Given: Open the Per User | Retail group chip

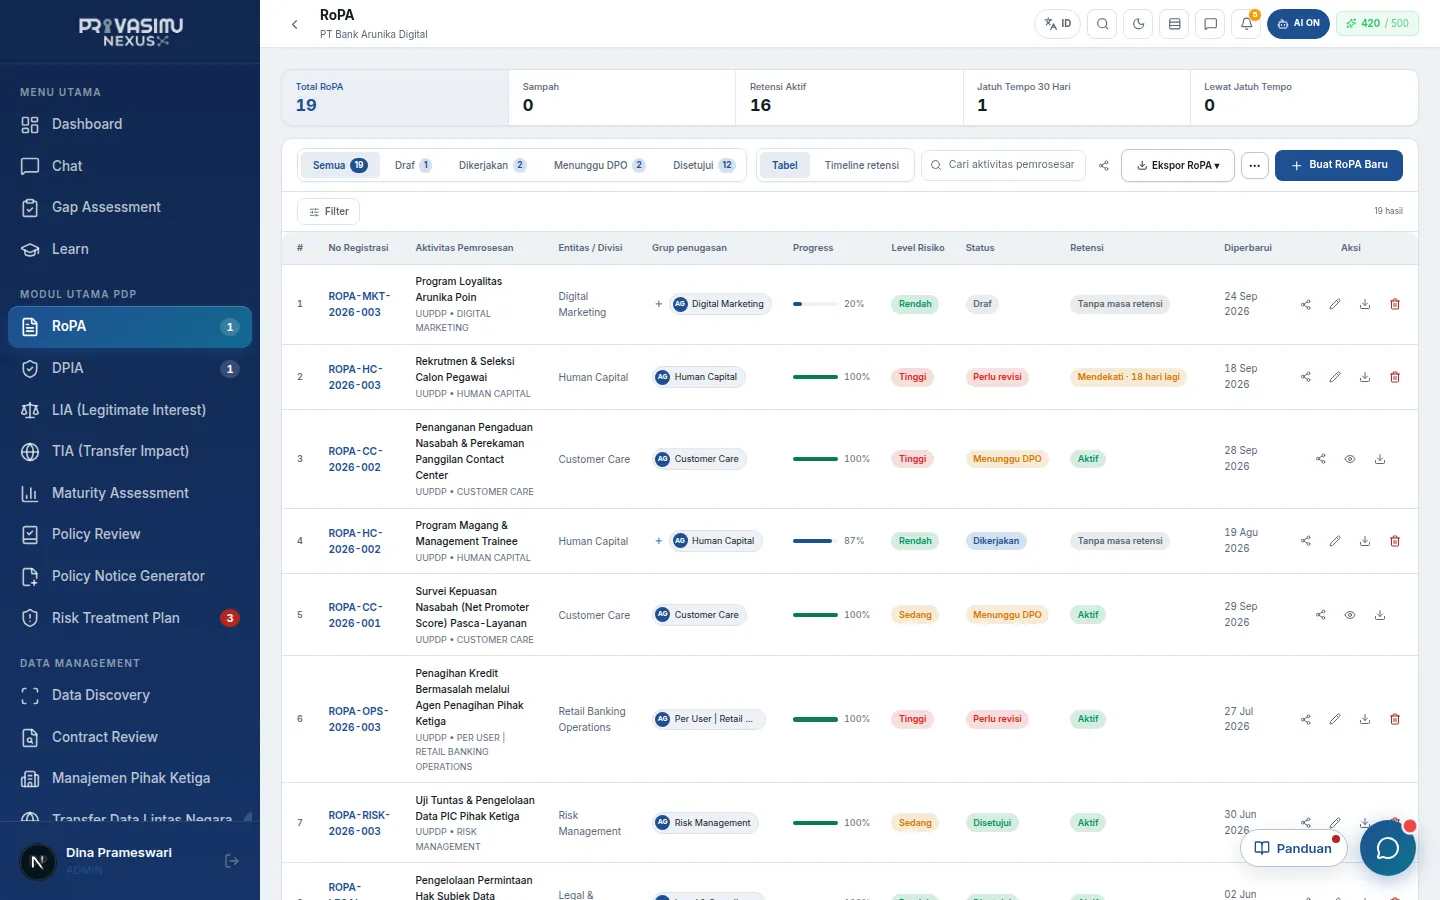Looking at the screenshot, I should coord(710,719).
